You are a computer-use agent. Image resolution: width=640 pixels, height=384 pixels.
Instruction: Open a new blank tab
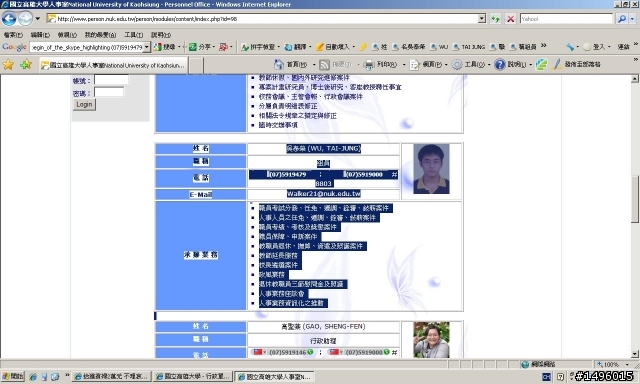point(196,65)
